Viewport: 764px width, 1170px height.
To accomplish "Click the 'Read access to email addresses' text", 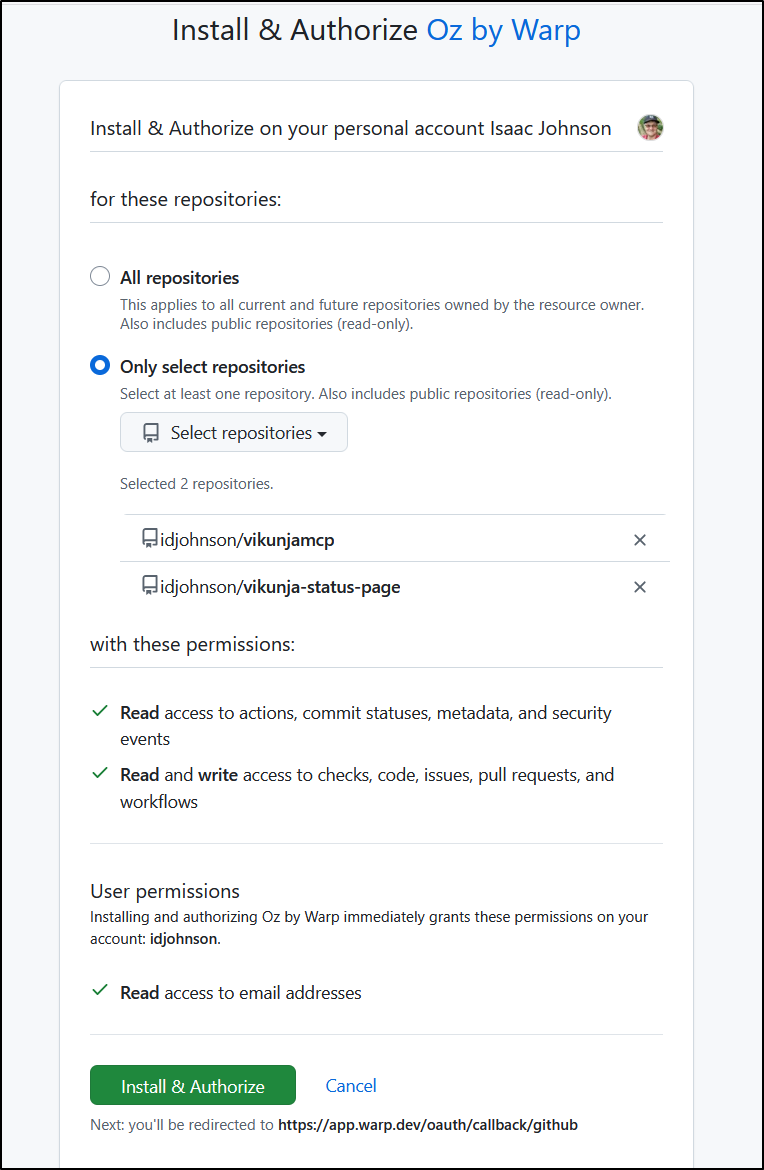I will click(x=241, y=992).
